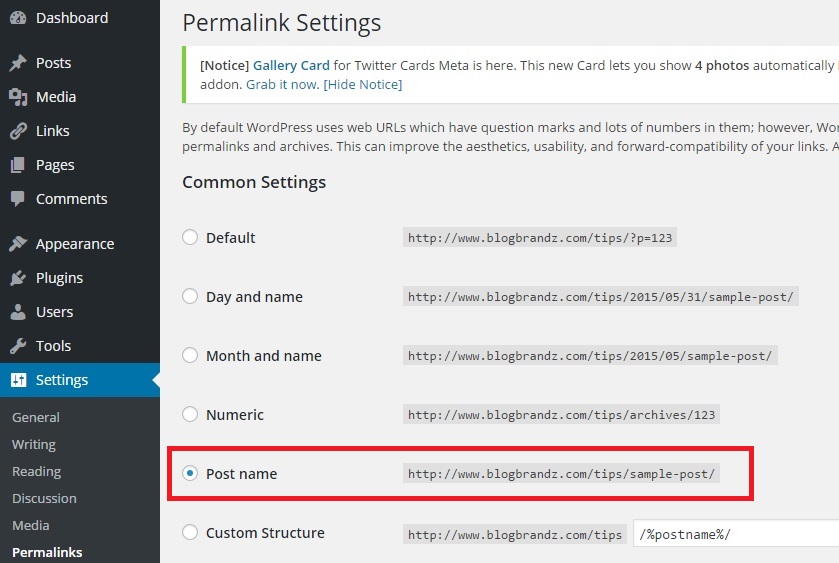Select the Numeric permalink radio button
This screenshot has width=839, height=563.
(x=190, y=415)
